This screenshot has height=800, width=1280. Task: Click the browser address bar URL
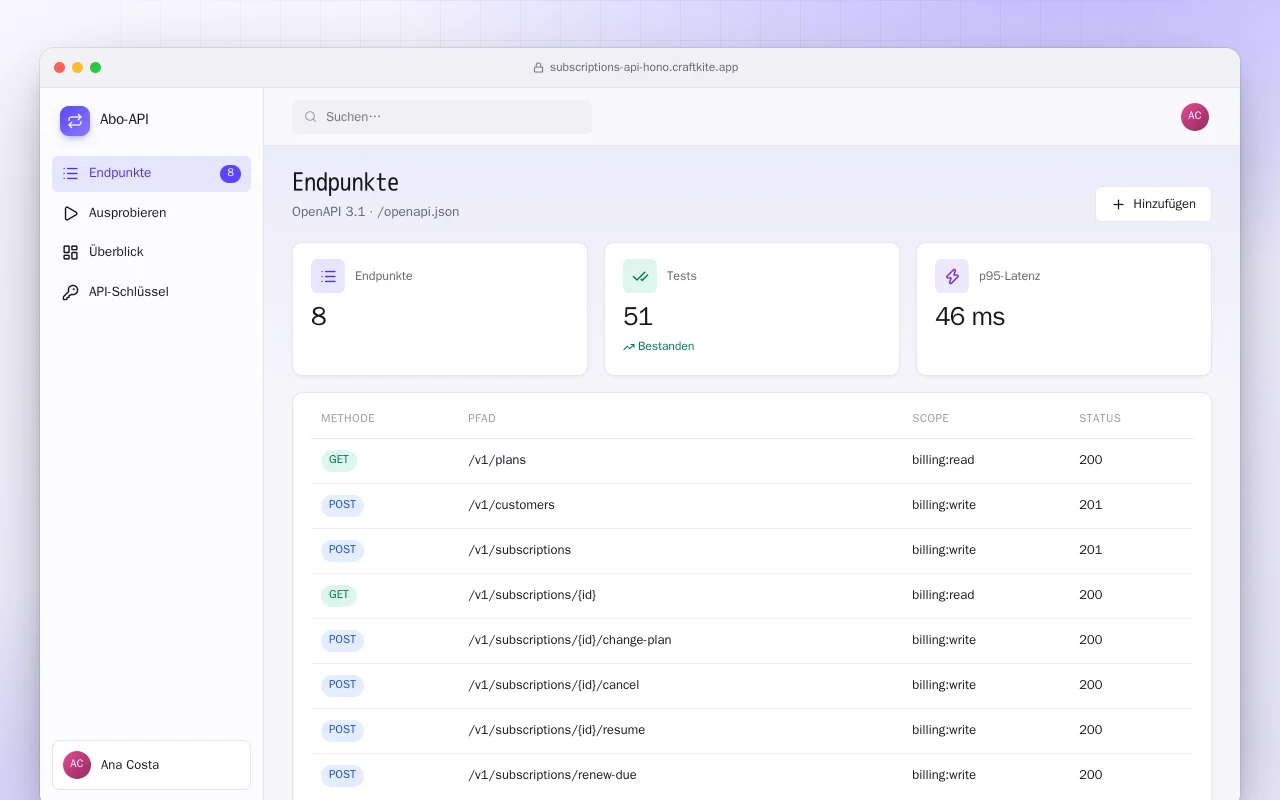(x=644, y=68)
